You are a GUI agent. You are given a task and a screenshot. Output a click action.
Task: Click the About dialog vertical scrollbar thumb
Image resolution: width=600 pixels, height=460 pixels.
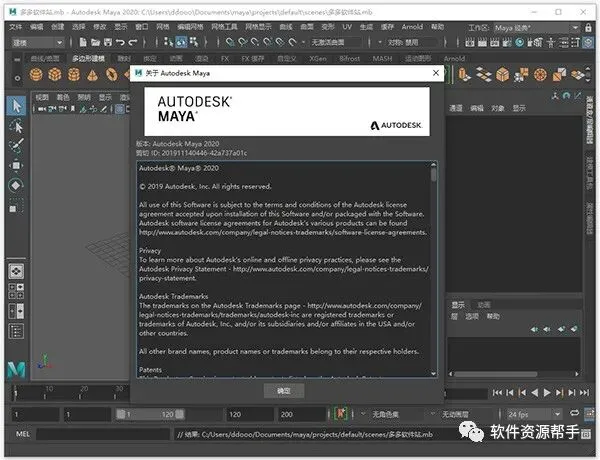[433, 173]
